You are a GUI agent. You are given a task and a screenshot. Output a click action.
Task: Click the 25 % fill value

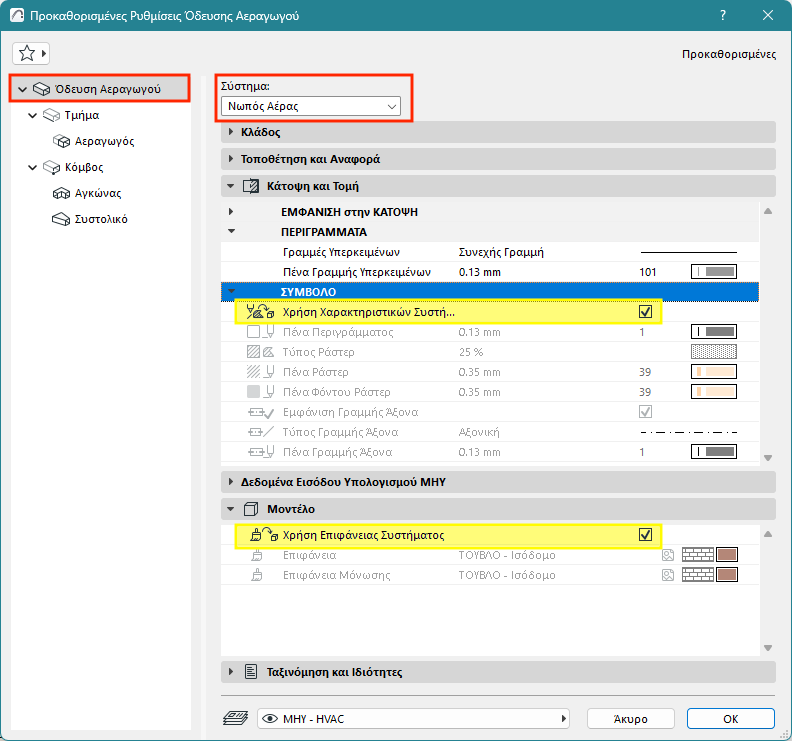[471, 352]
